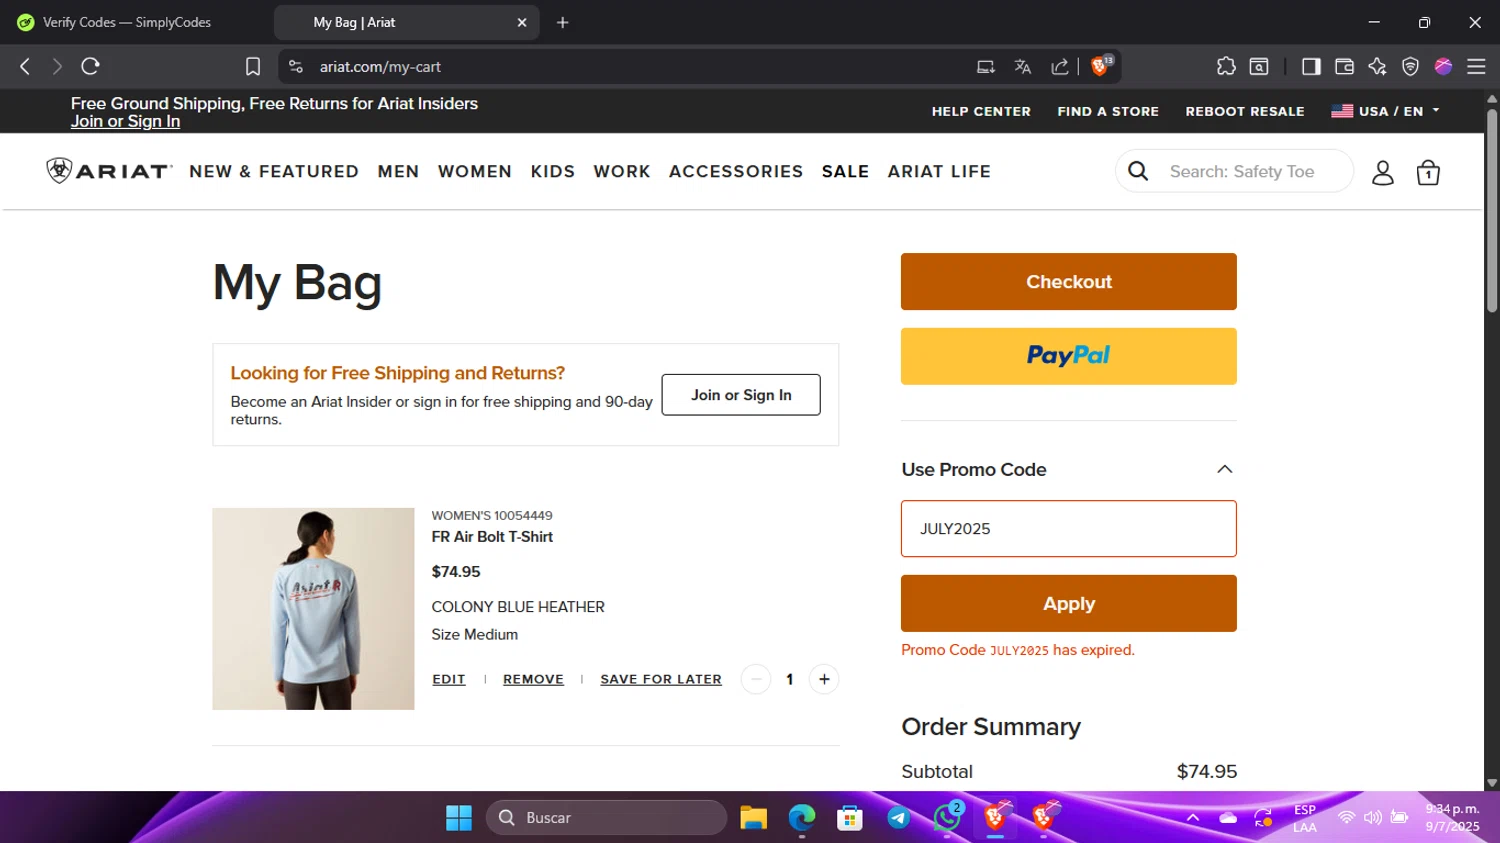
Task: Close the My Bag | Ariat tab
Action: point(522,22)
